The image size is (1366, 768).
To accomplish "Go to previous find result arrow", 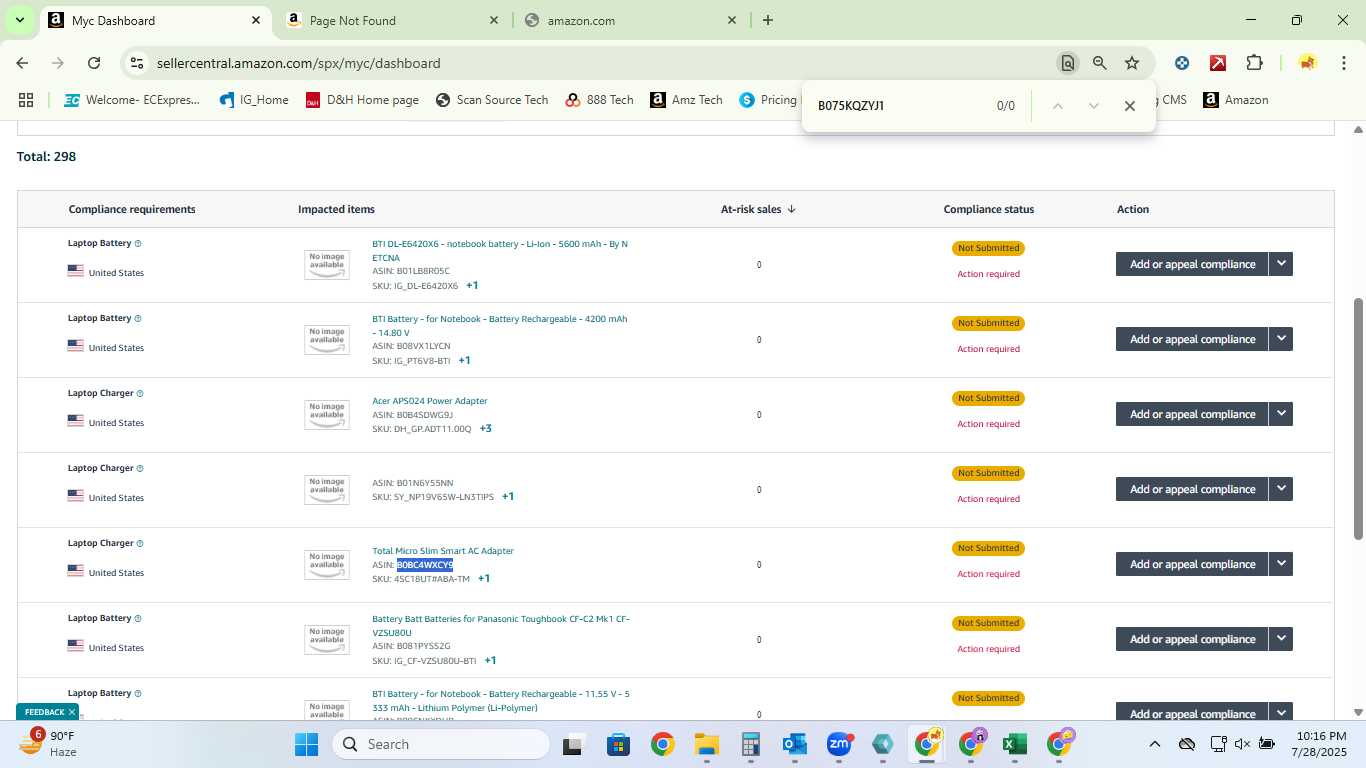I will [x=1058, y=106].
